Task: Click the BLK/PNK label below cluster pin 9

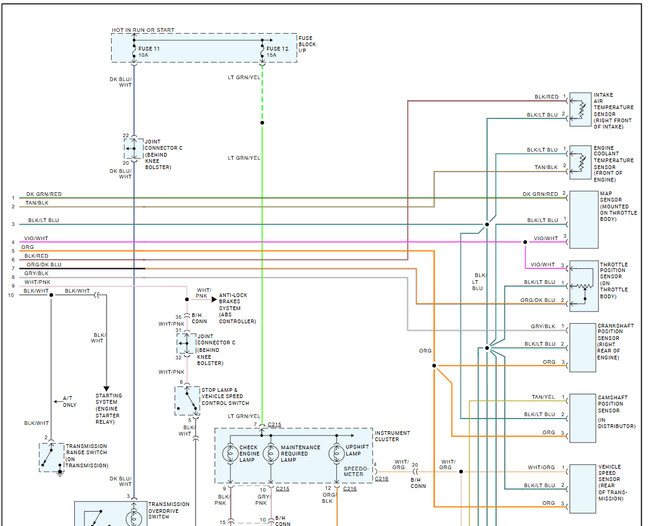Action: click(220, 500)
